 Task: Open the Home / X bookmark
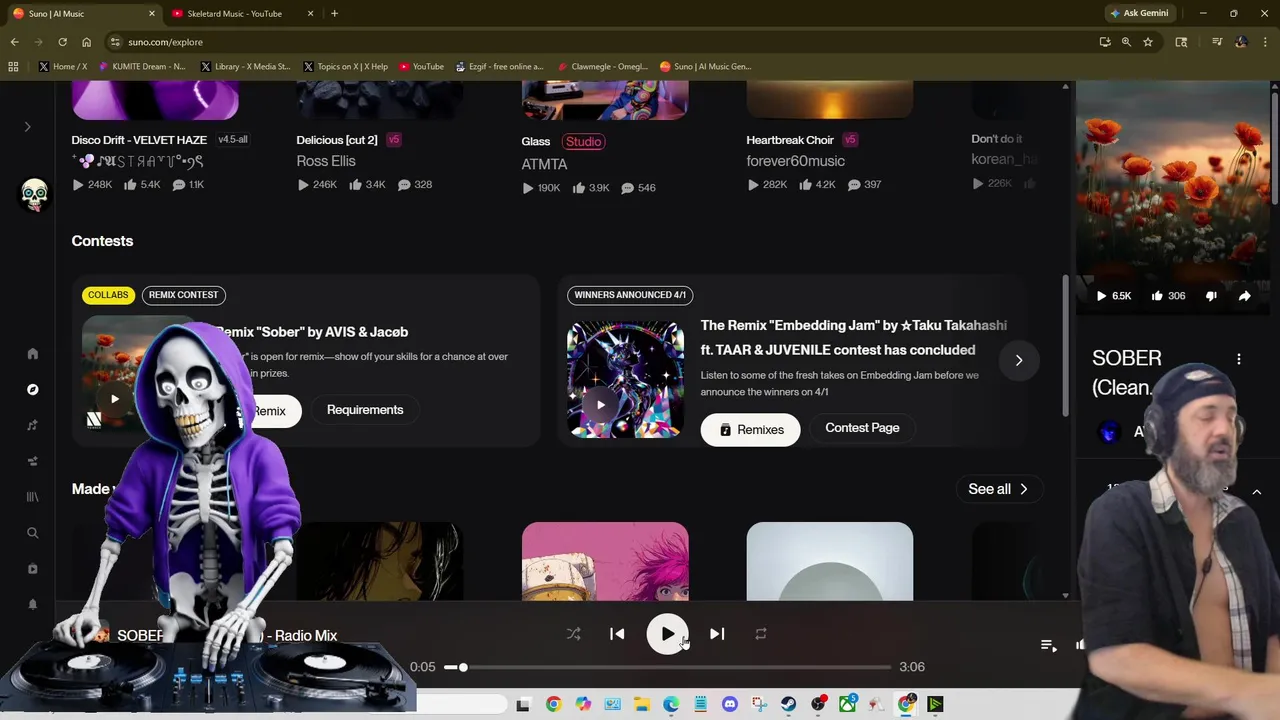pos(63,67)
